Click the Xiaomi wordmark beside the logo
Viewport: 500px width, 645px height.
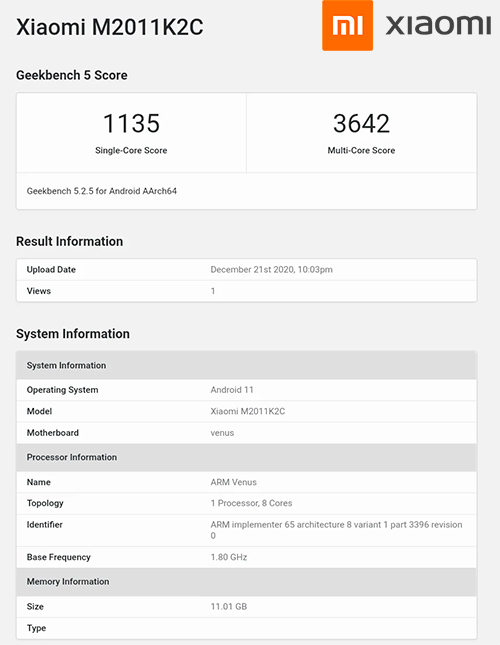(x=438, y=25)
